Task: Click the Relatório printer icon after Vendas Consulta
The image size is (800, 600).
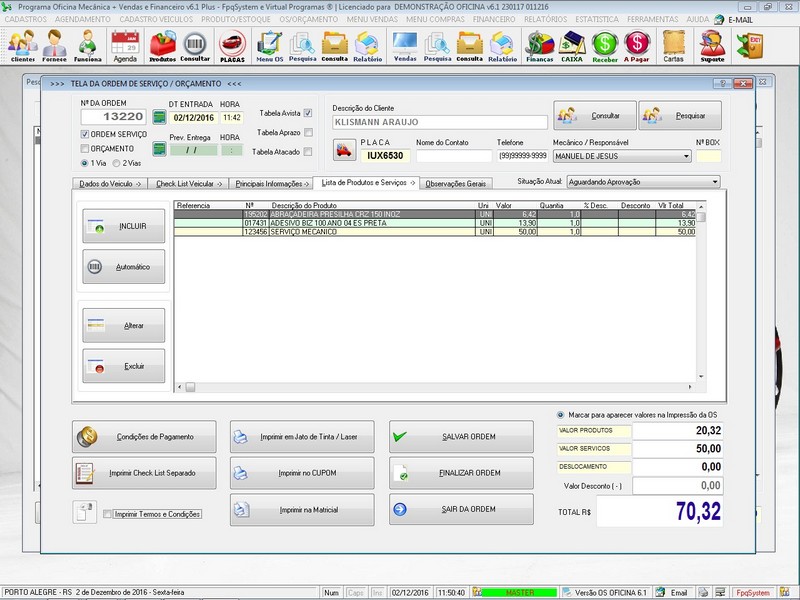Action: tap(503, 46)
